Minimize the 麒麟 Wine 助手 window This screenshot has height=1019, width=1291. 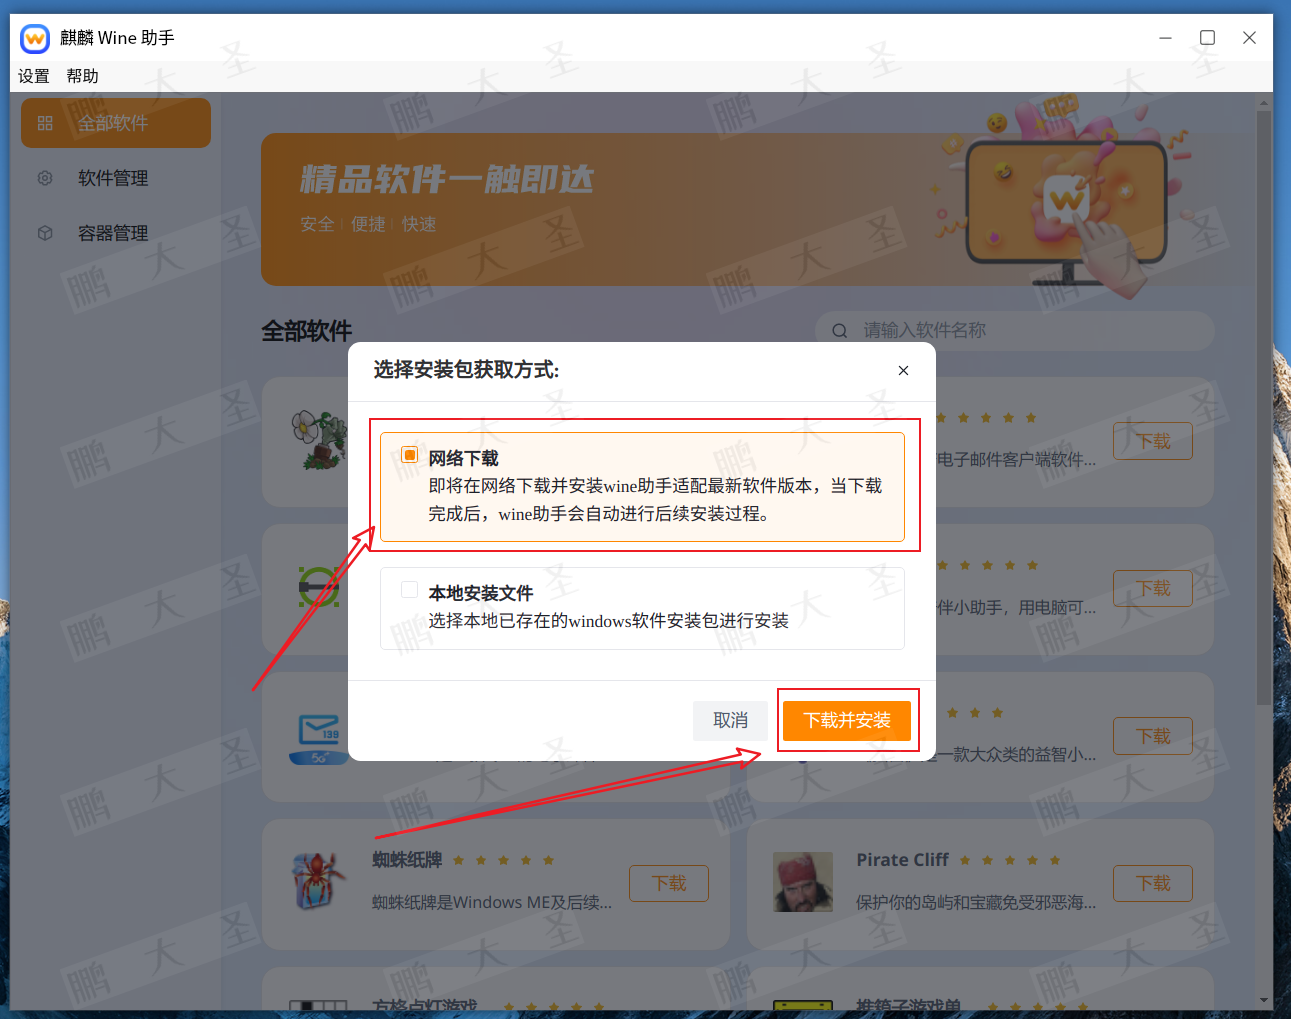click(x=1165, y=38)
